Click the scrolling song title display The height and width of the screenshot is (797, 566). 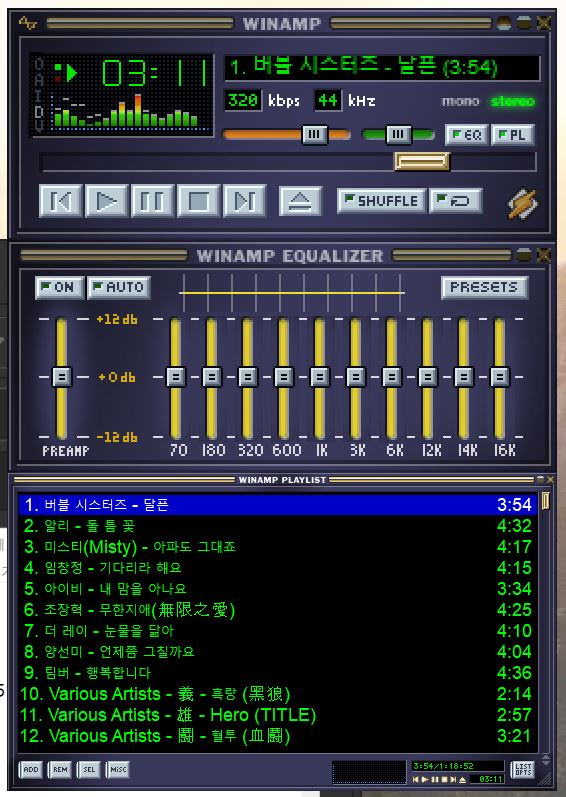[382, 68]
